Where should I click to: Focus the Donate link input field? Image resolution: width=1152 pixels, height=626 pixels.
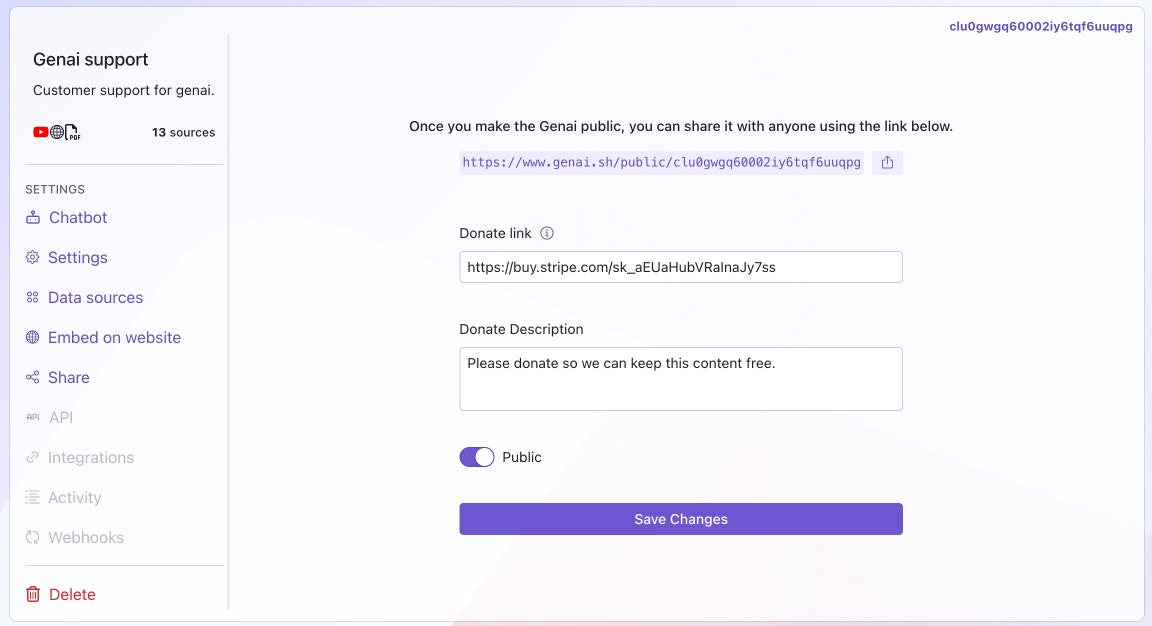coord(681,267)
